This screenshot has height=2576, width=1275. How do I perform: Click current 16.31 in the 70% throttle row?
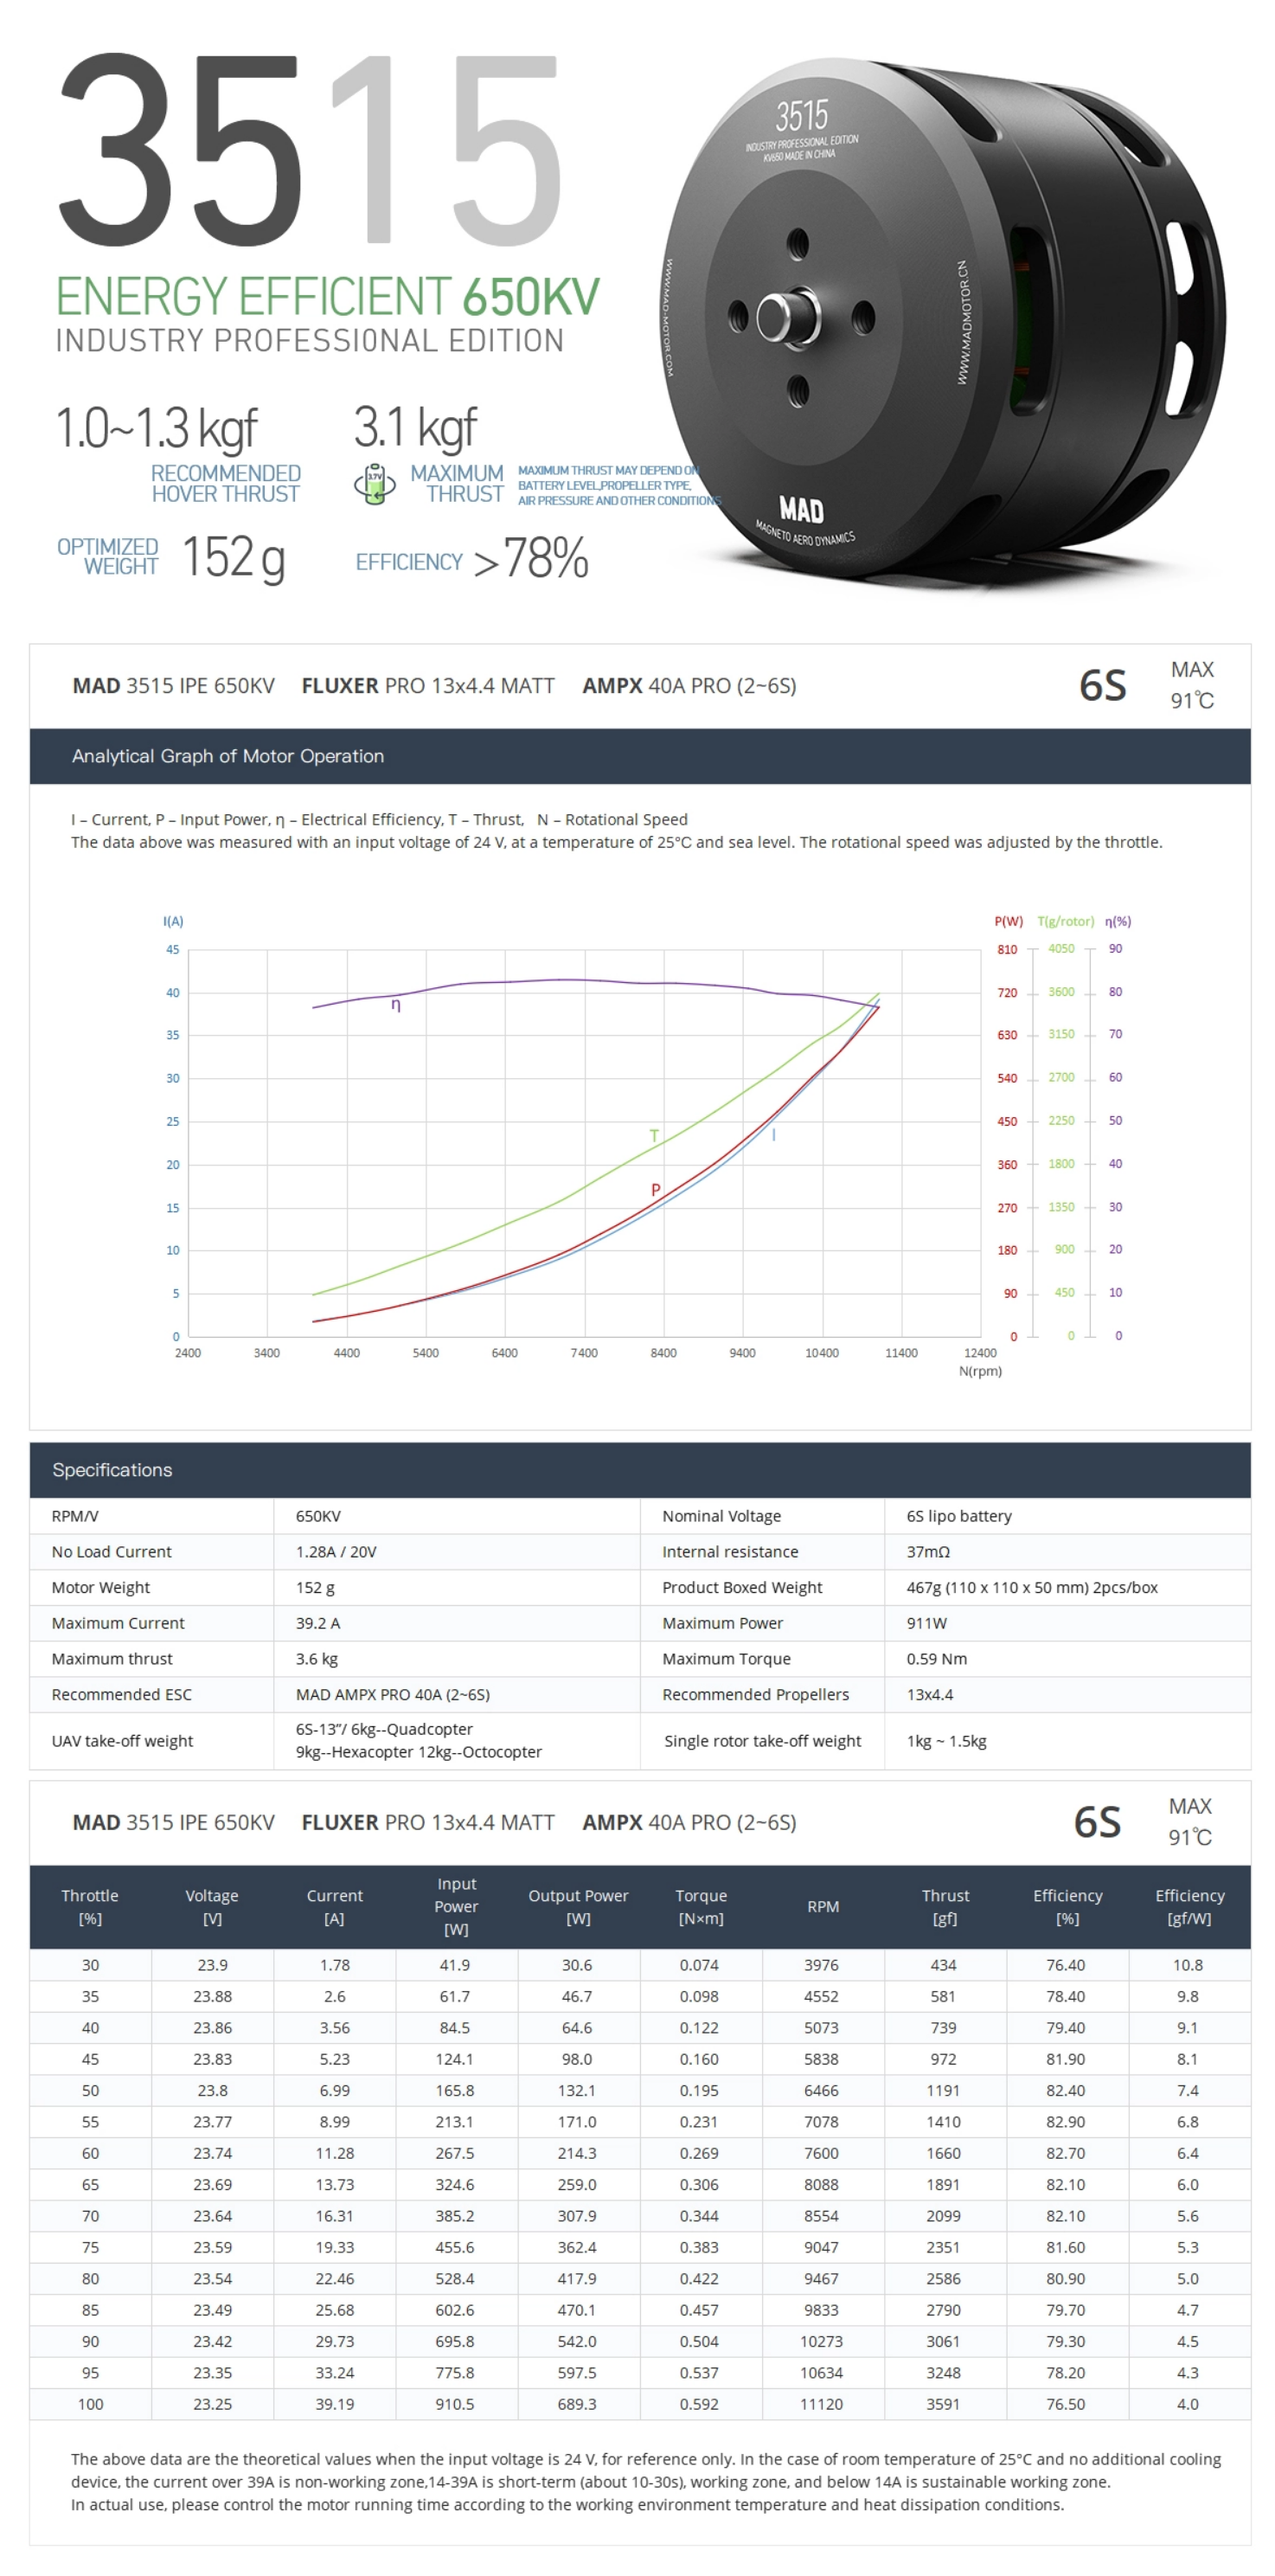pyautogui.click(x=334, y=2216)
